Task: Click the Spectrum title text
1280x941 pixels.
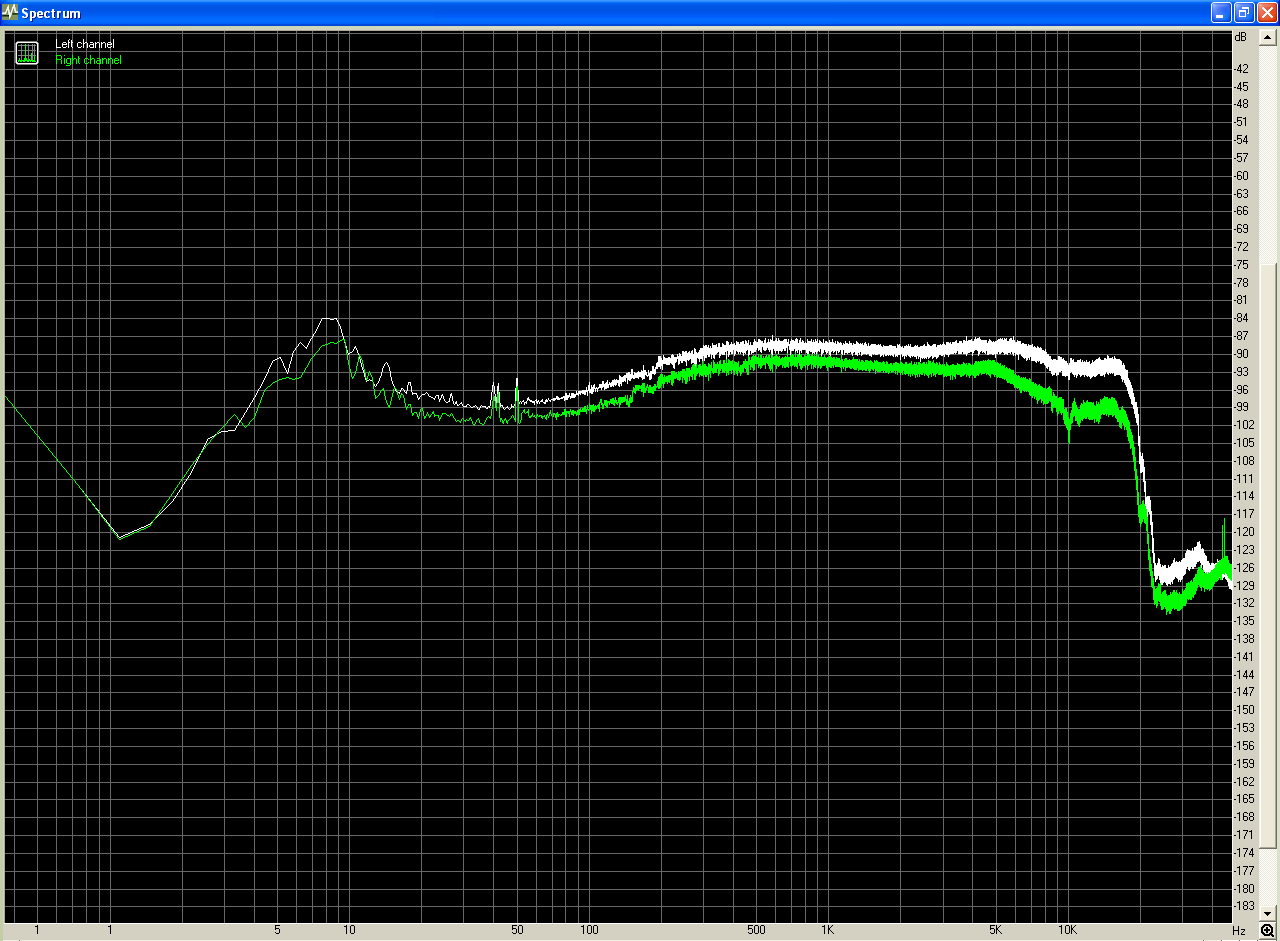Action: (x=51, y=13)
